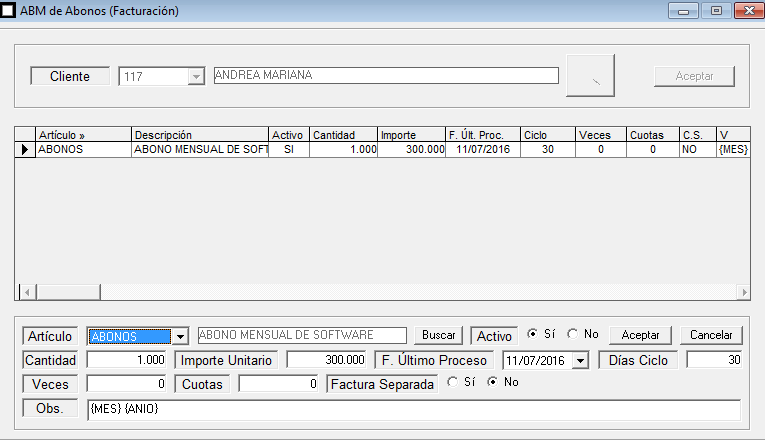Click the left arrow of the horizontal scrollbar

(27, 292)
